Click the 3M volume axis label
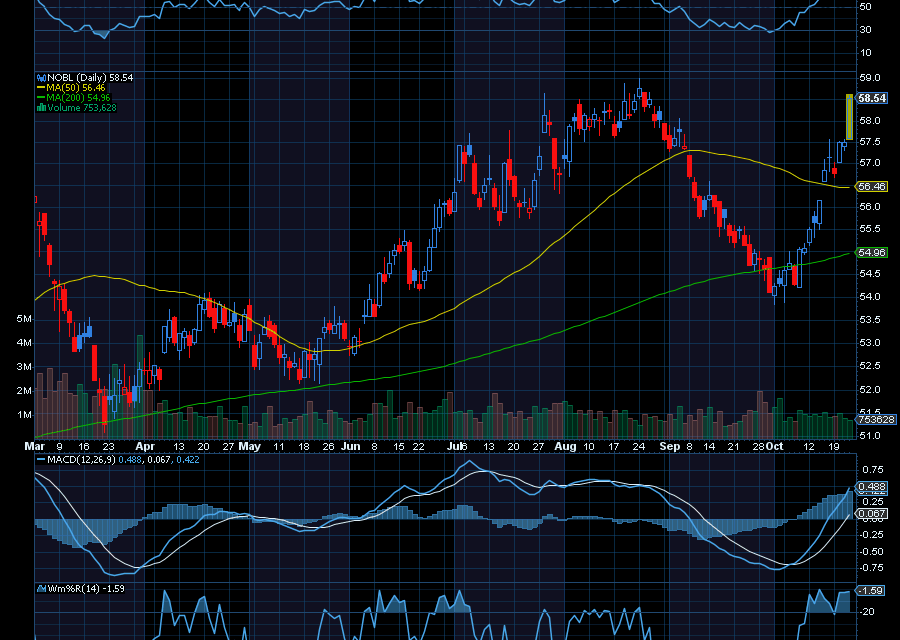This screenshot has height=640, width=900. (24, 367)
